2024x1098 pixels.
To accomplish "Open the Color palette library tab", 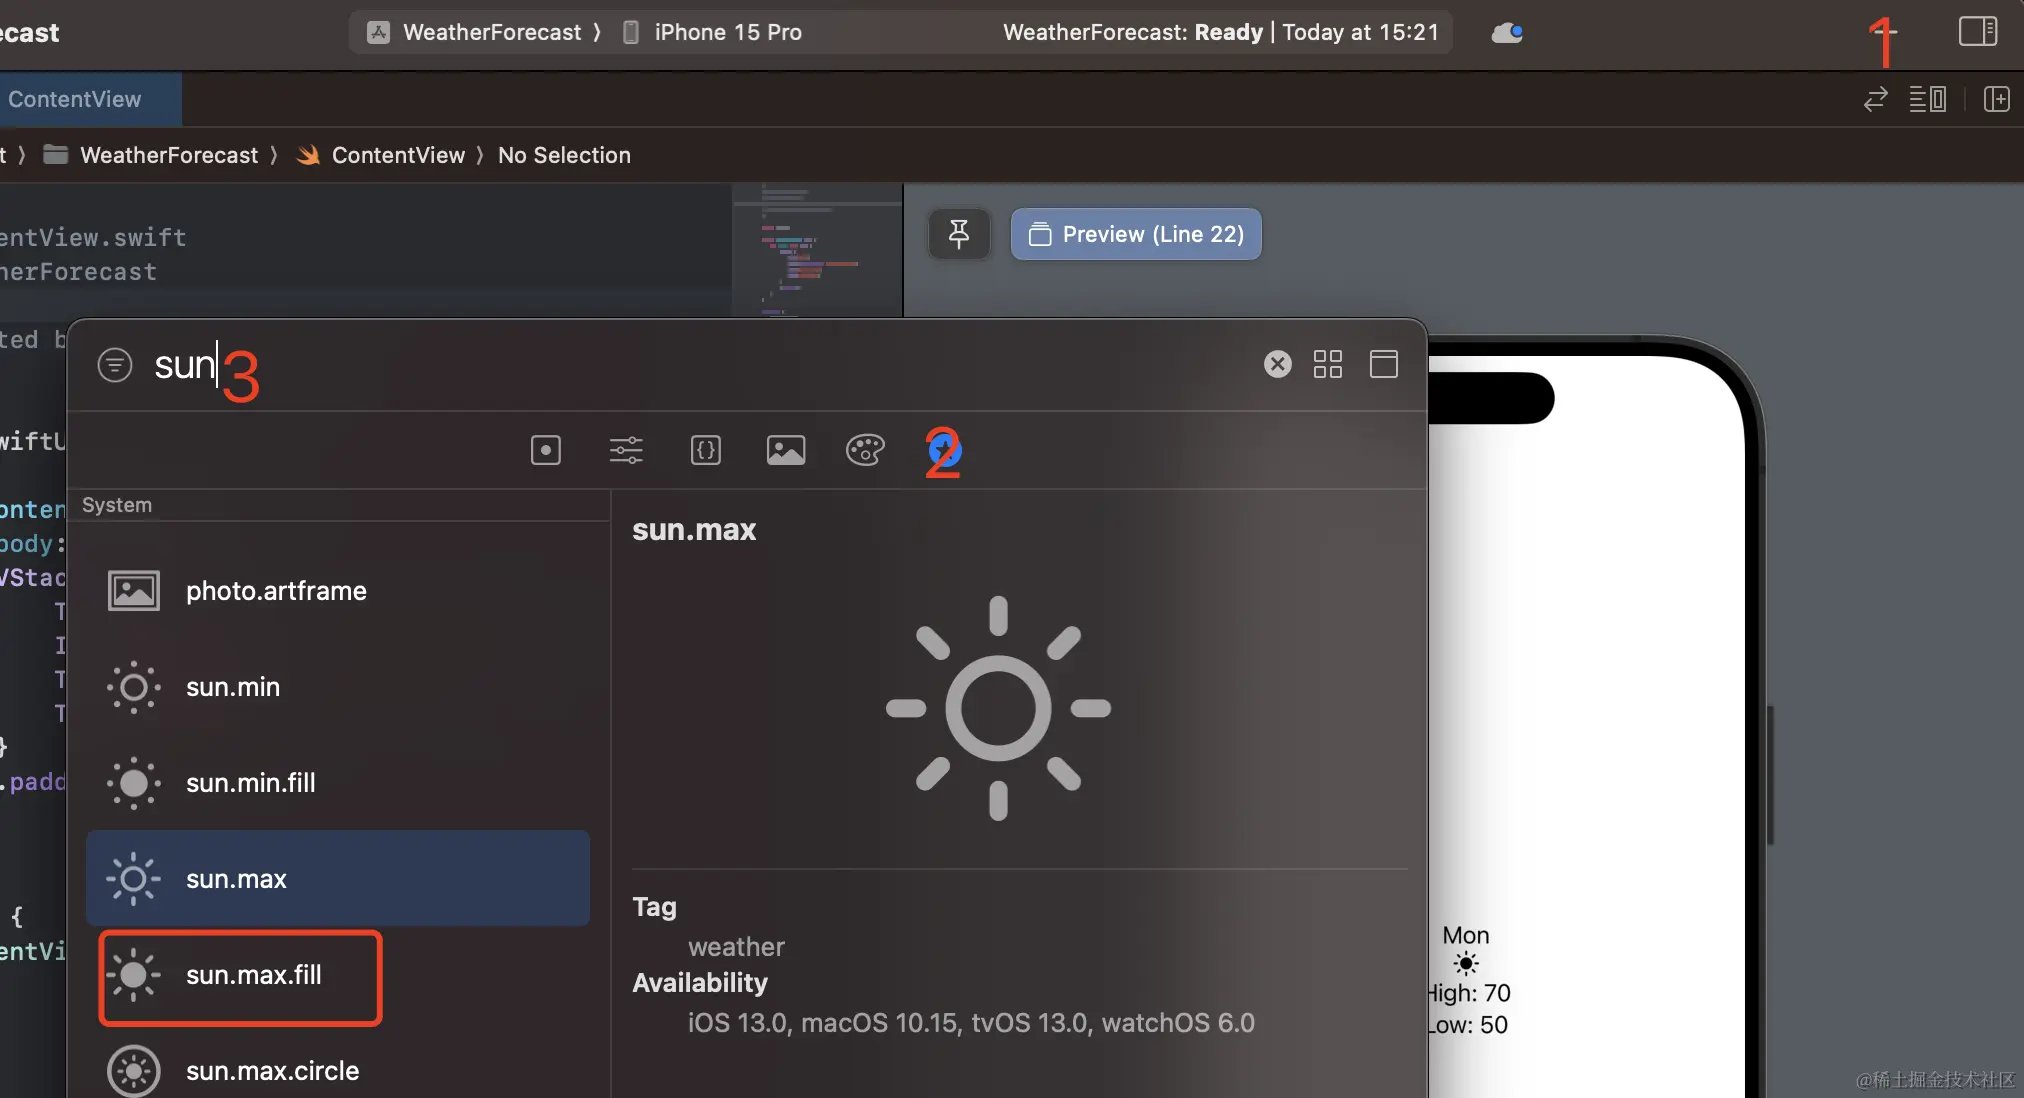I will tap(865, 450).
